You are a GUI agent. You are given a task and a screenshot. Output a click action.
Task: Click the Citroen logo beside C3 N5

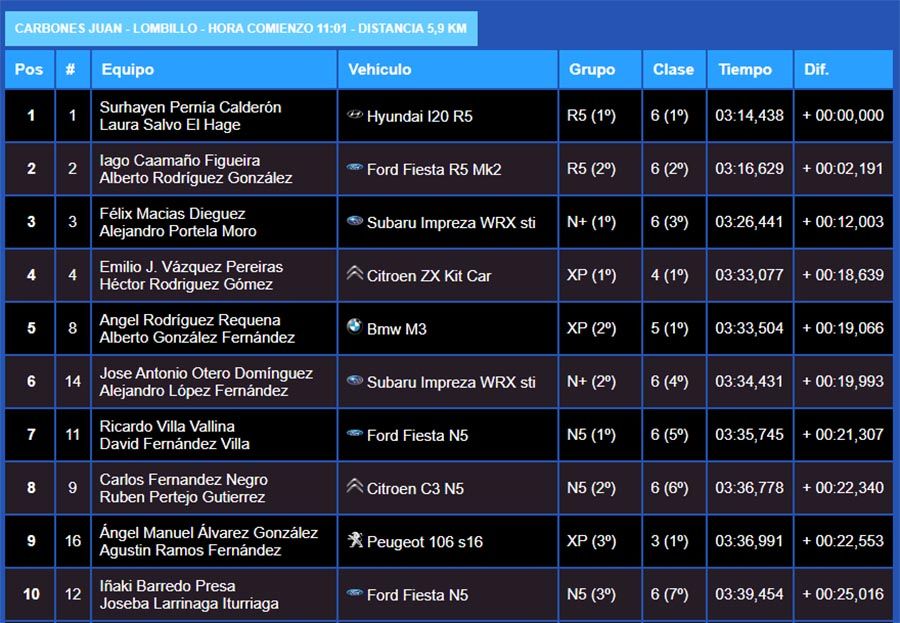(x=354, y=487)
